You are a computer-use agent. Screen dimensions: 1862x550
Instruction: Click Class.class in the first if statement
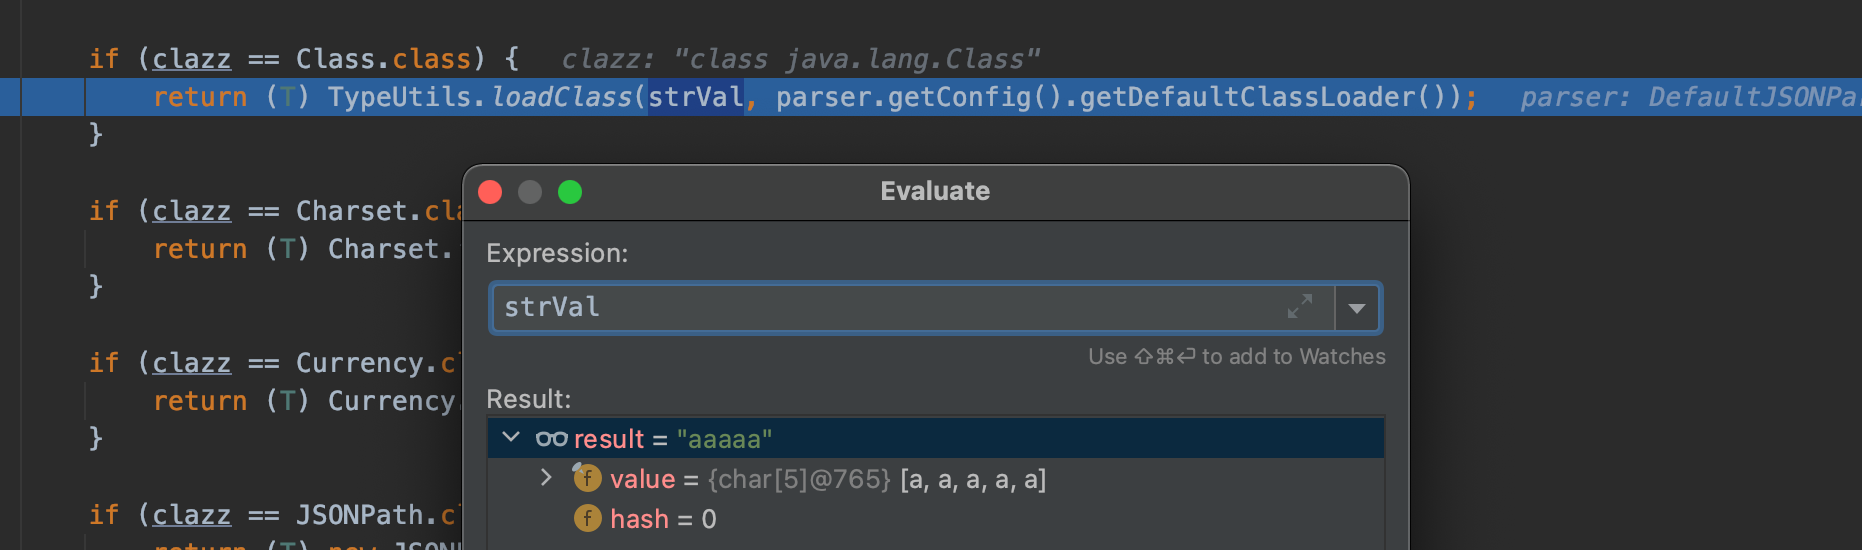click(383, 59)
